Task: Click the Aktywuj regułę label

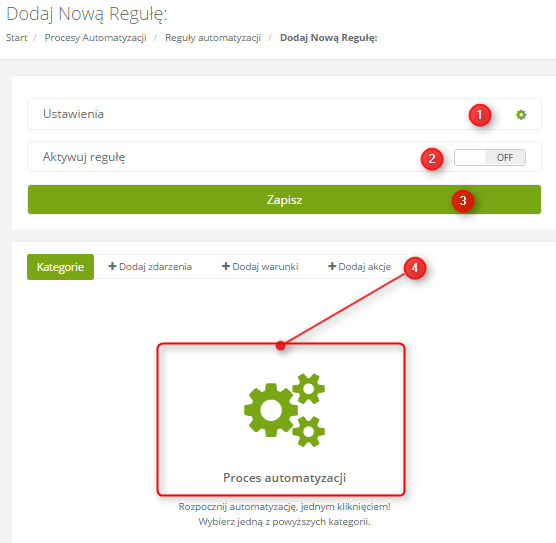Action: click(x=84, y=157)
